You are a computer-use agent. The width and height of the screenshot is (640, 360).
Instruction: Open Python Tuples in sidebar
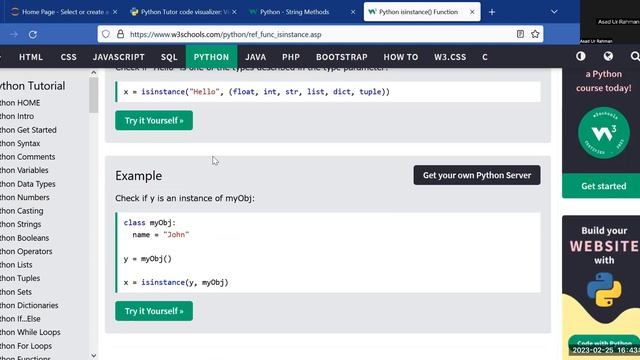pos(20,278)
